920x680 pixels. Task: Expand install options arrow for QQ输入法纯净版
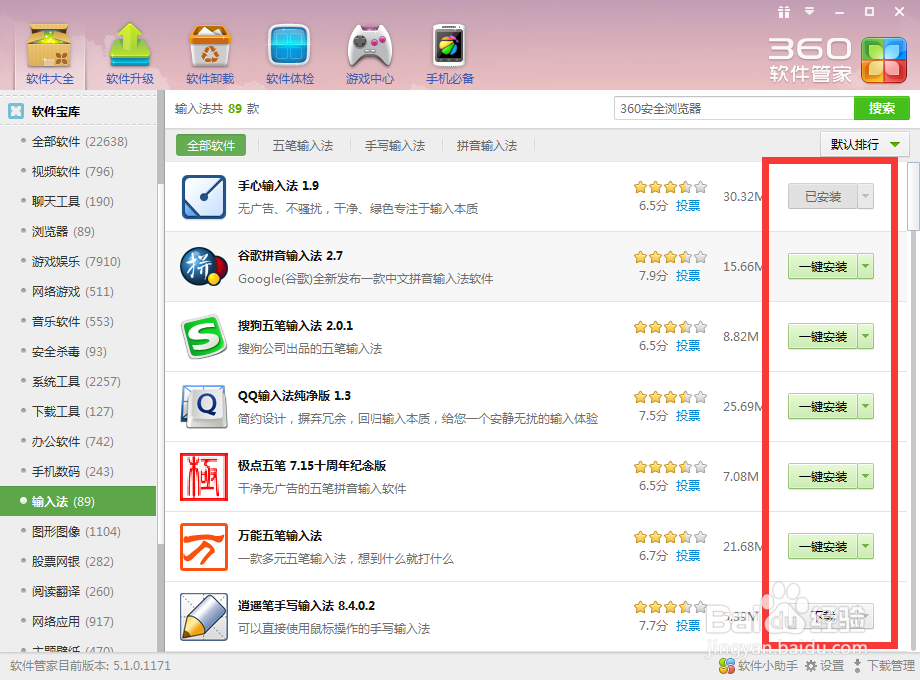pyautogui.click(x=865, y=406)
